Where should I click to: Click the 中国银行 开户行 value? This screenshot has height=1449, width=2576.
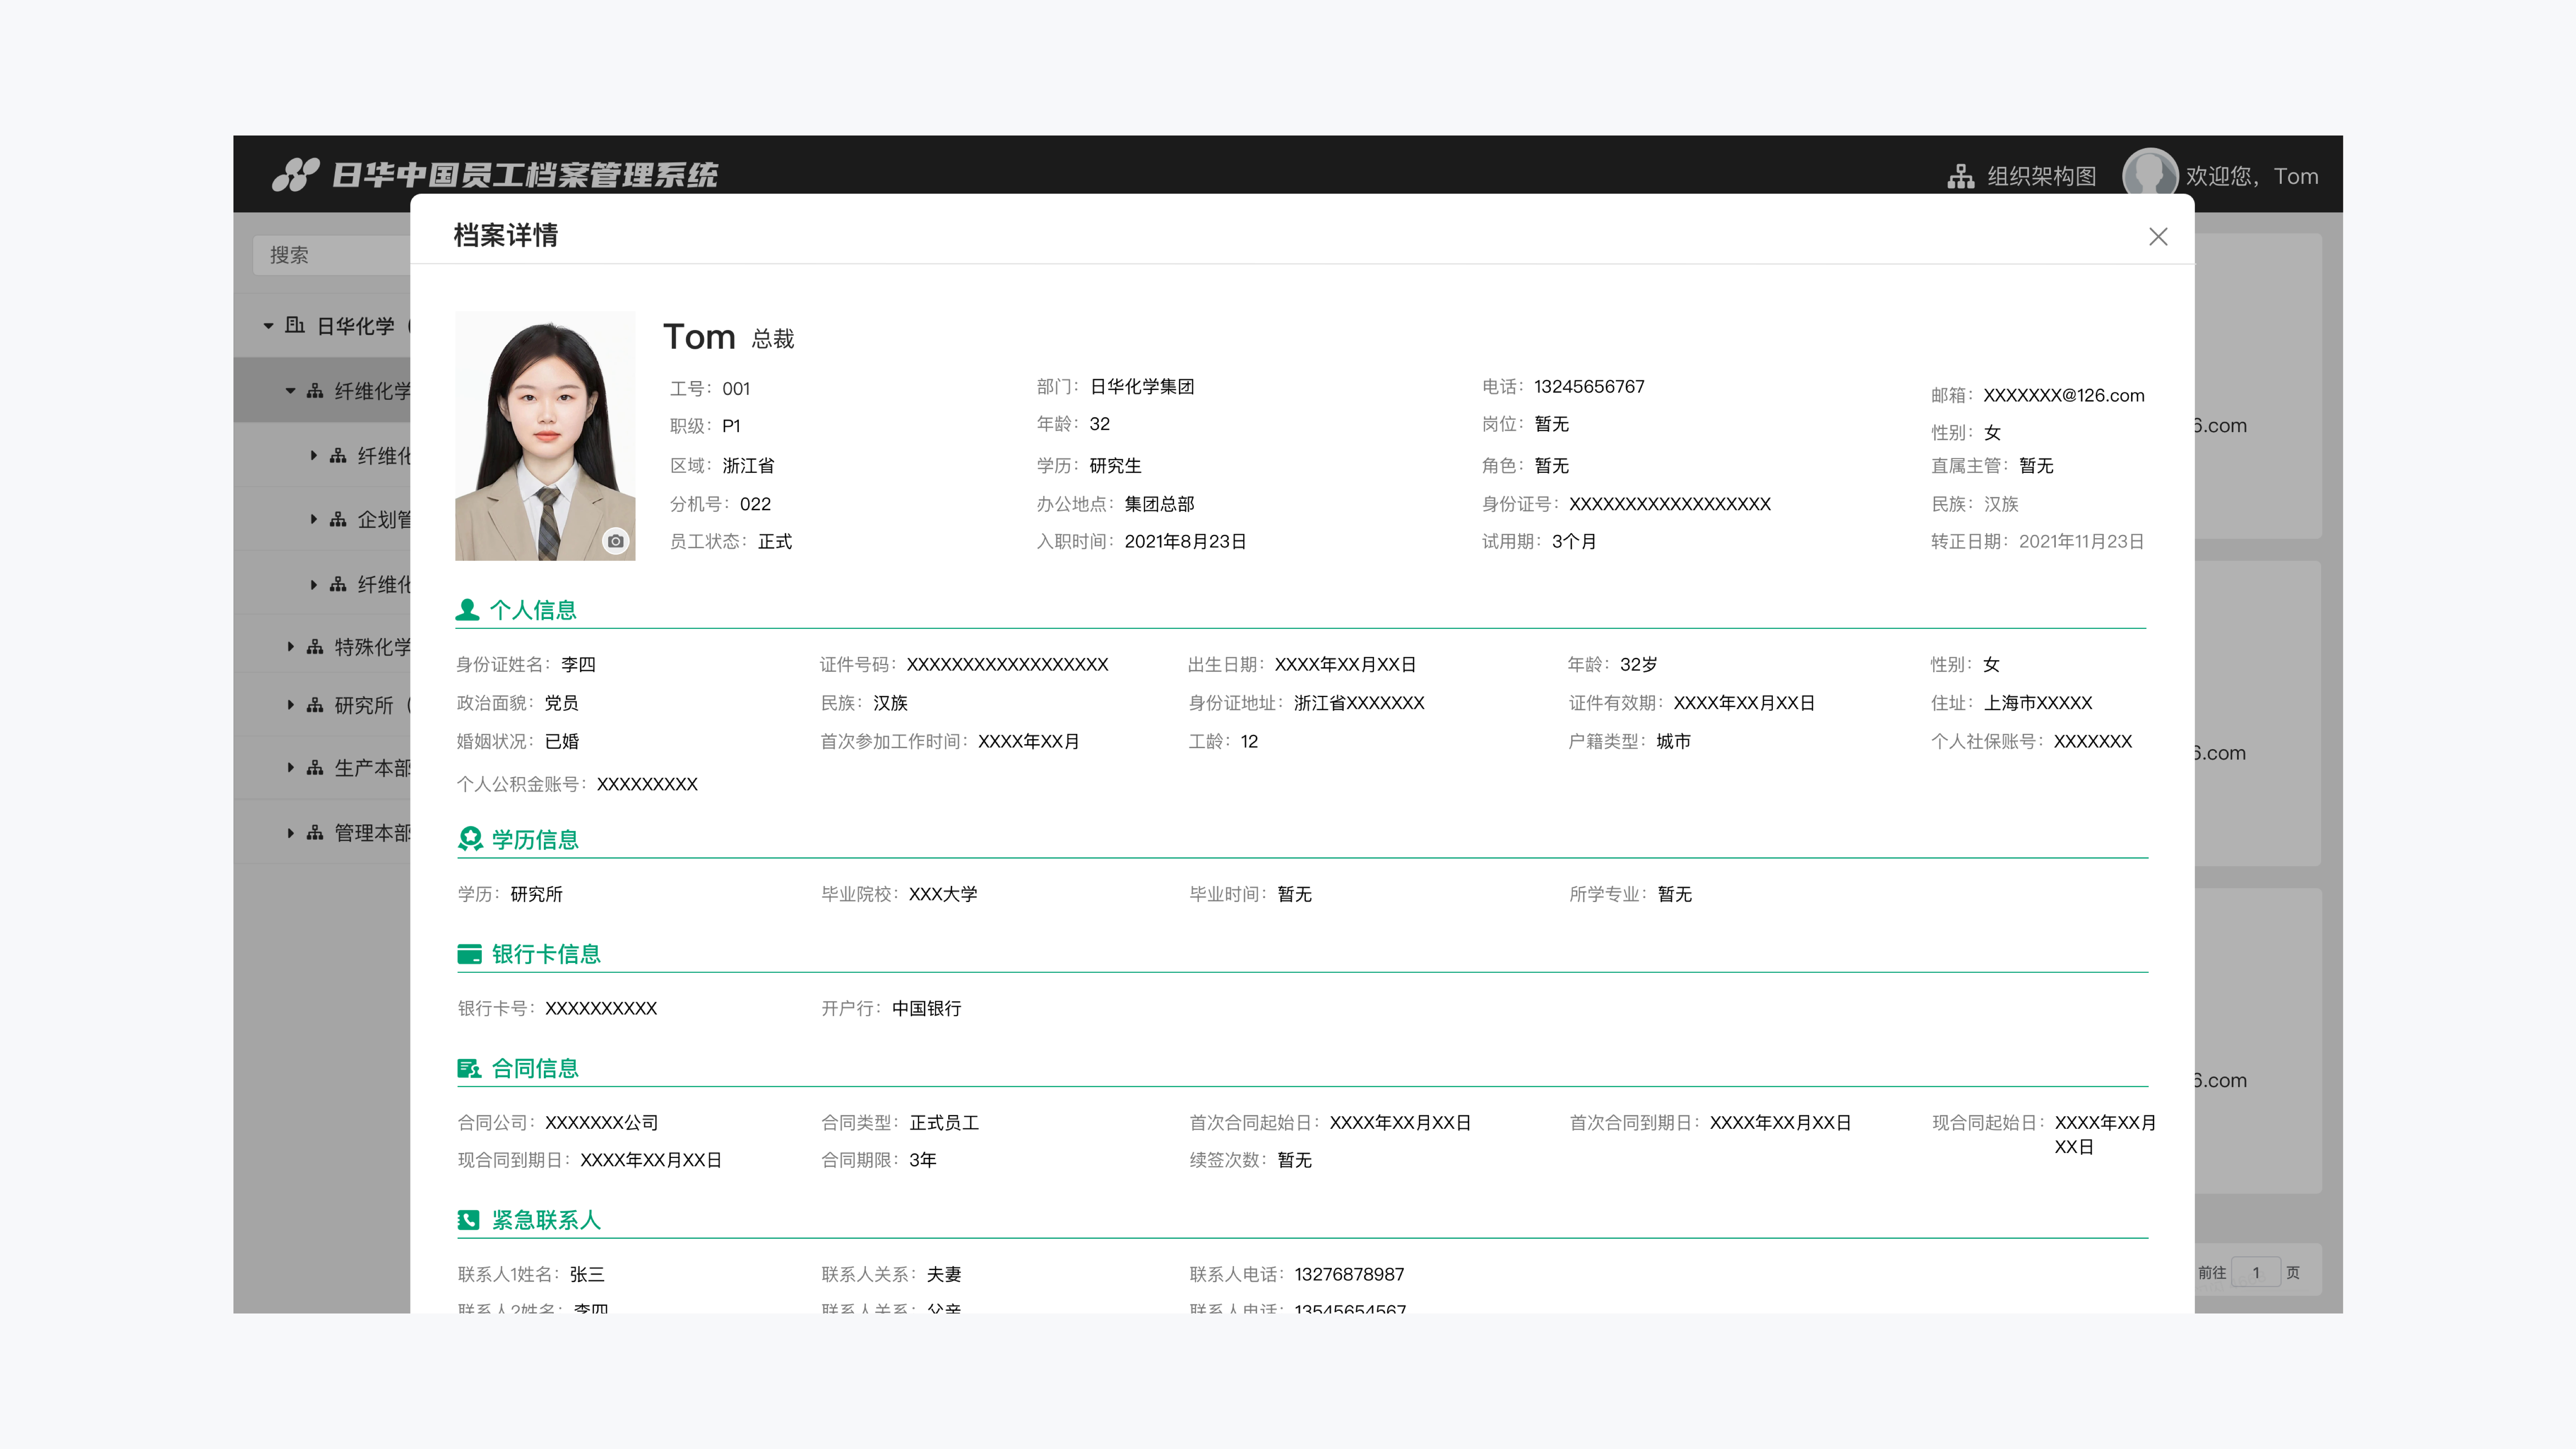[x=926, y=1009]
